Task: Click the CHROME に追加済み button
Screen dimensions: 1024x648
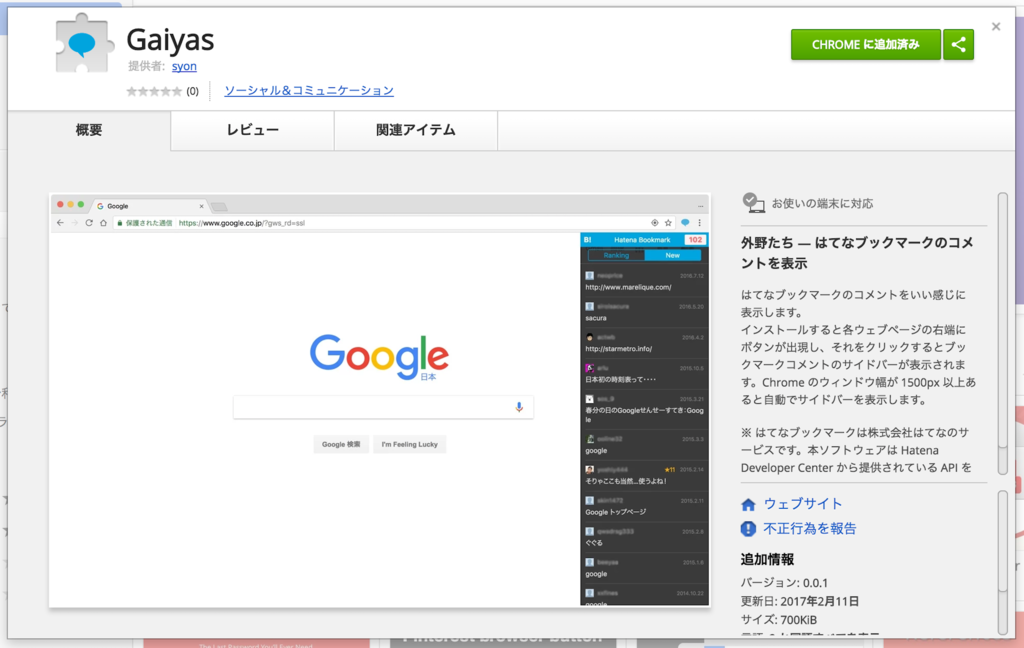Action: click(865, 44)
